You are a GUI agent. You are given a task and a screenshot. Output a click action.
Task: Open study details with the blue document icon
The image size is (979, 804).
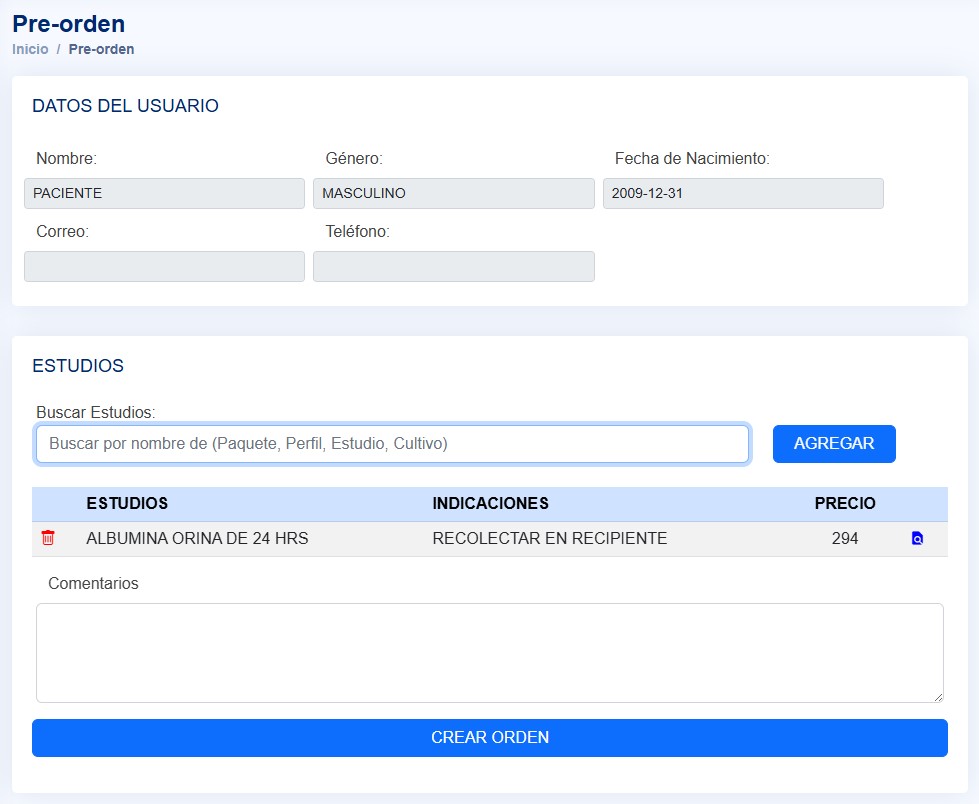tap(917, 539)
